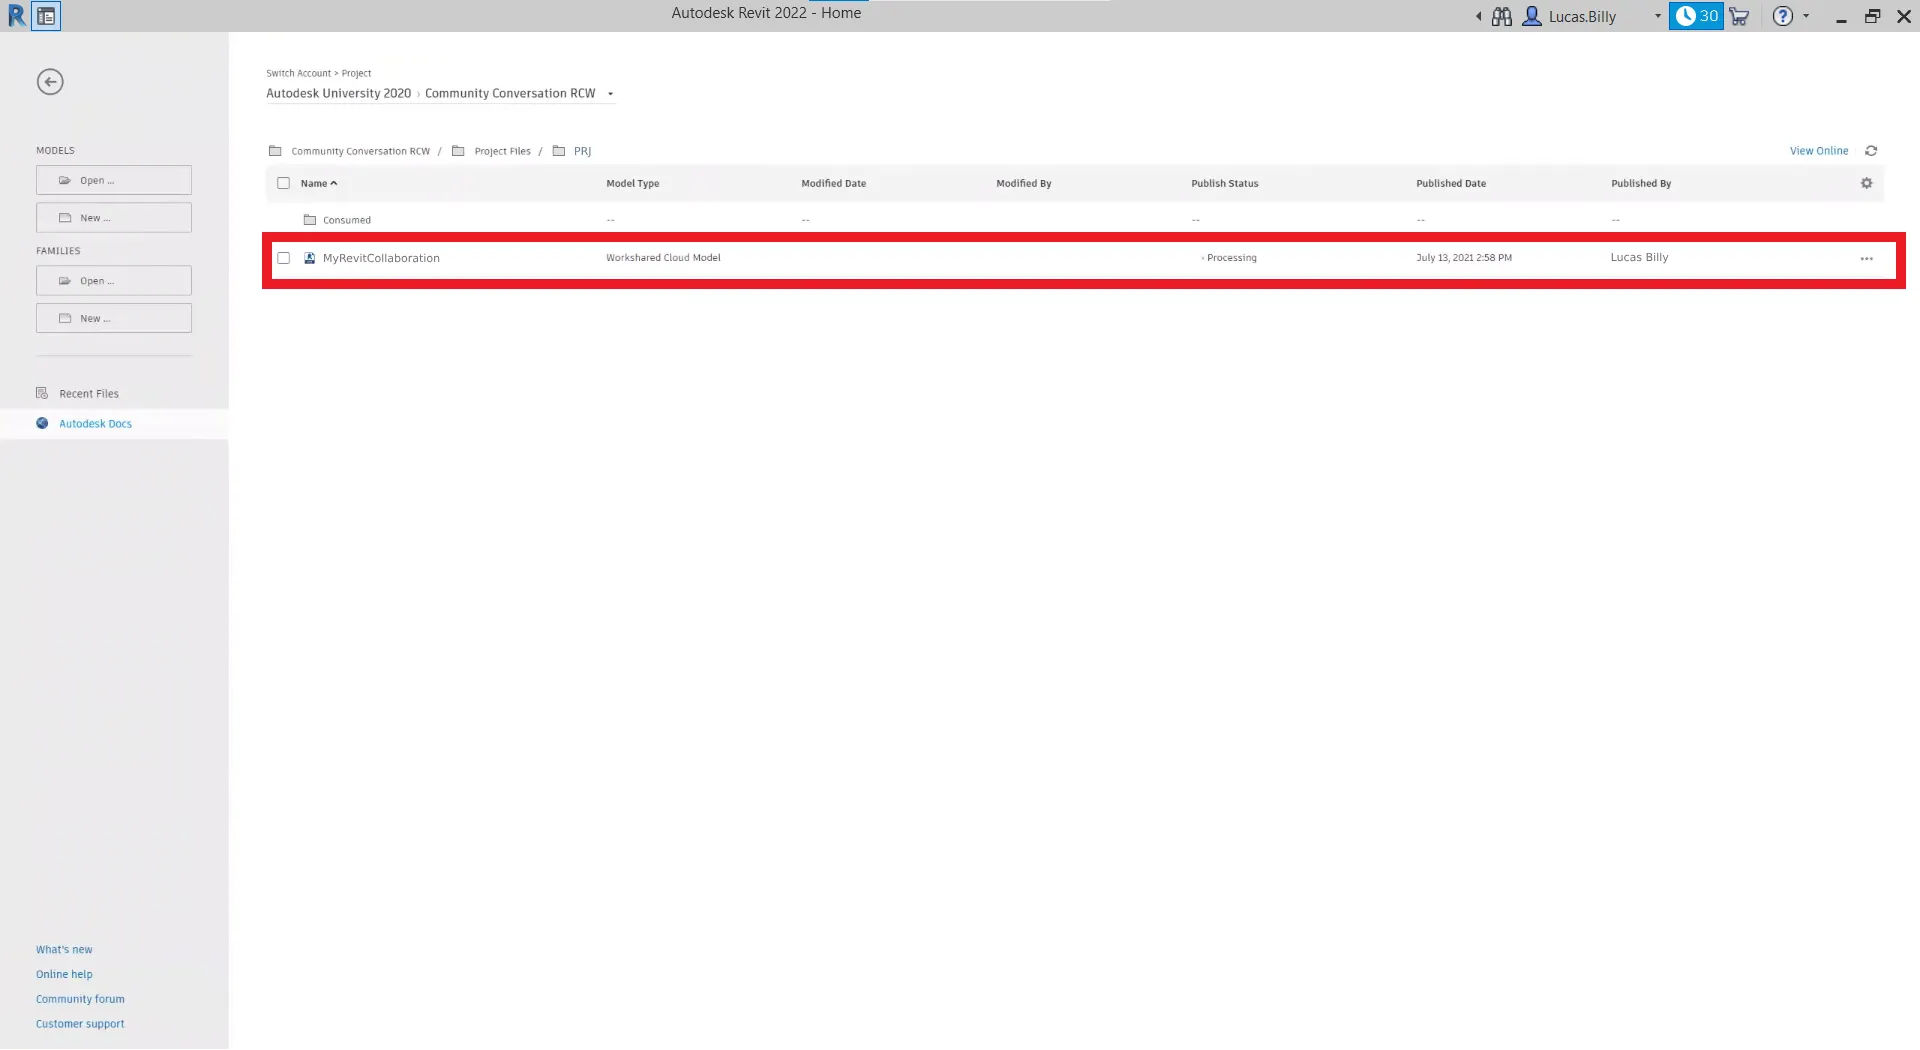Click the Model Type column header
The height and width of the screenshot is (1050, 1920).
(632, 183)
